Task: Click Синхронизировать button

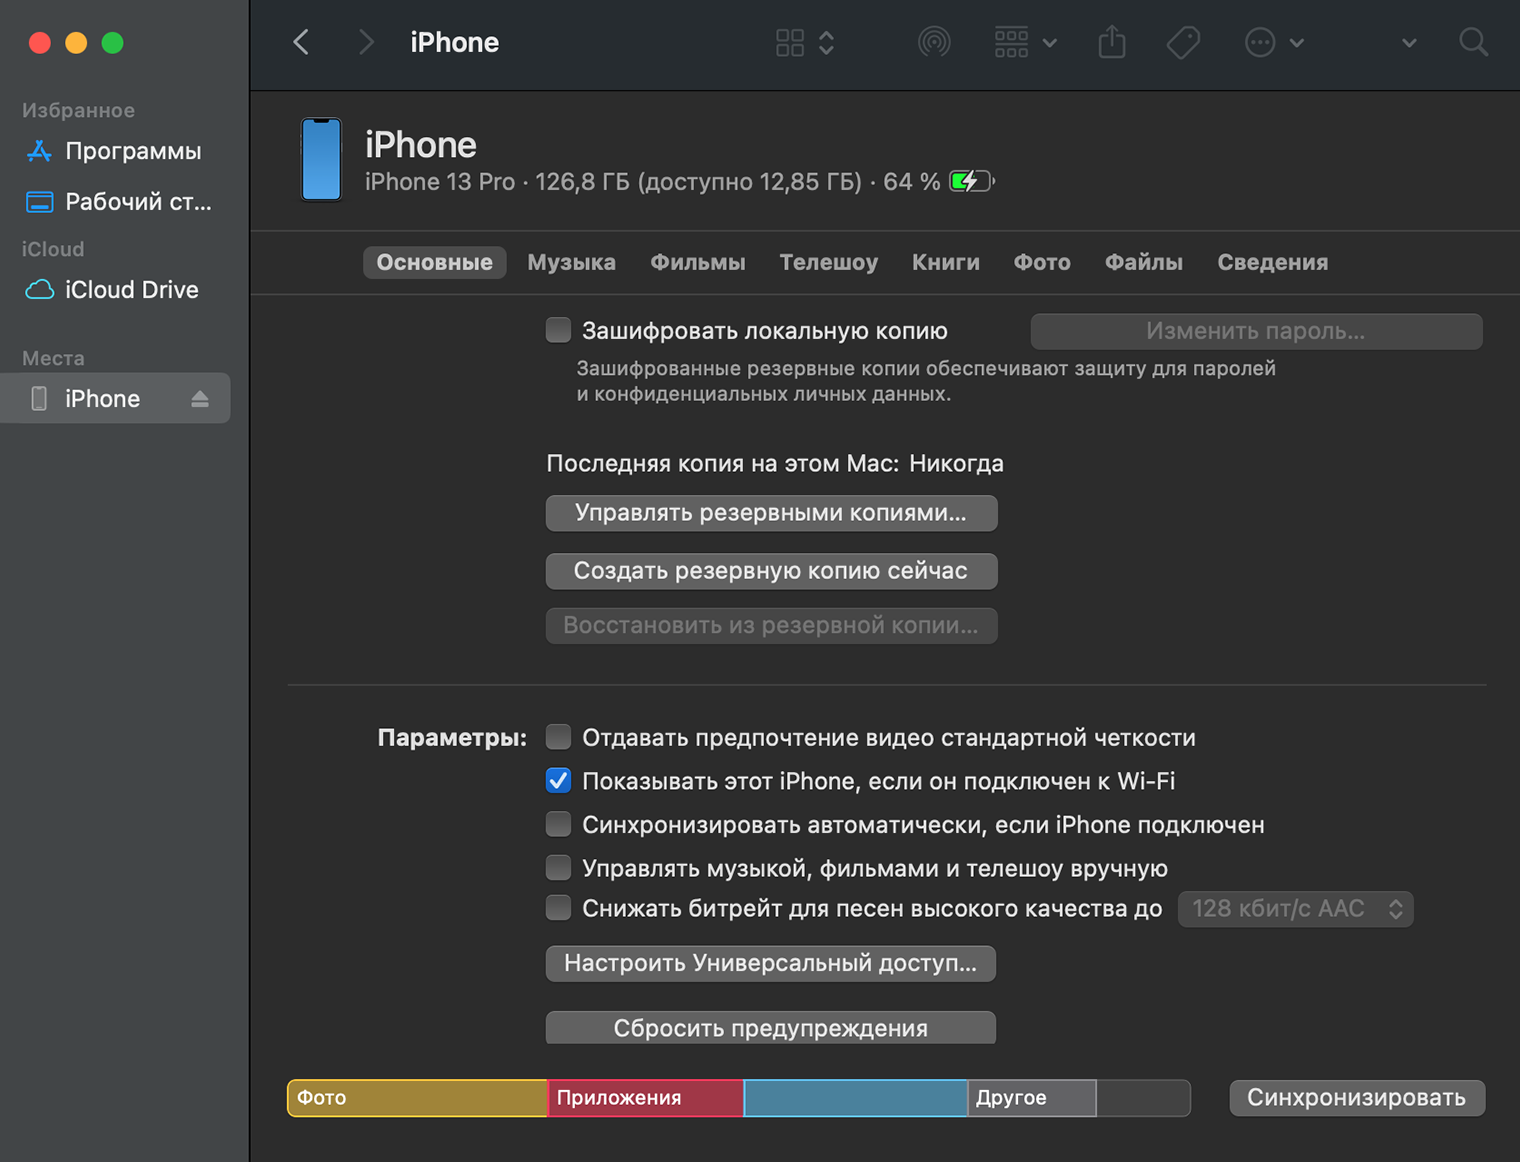Action: (1357, 1097)
